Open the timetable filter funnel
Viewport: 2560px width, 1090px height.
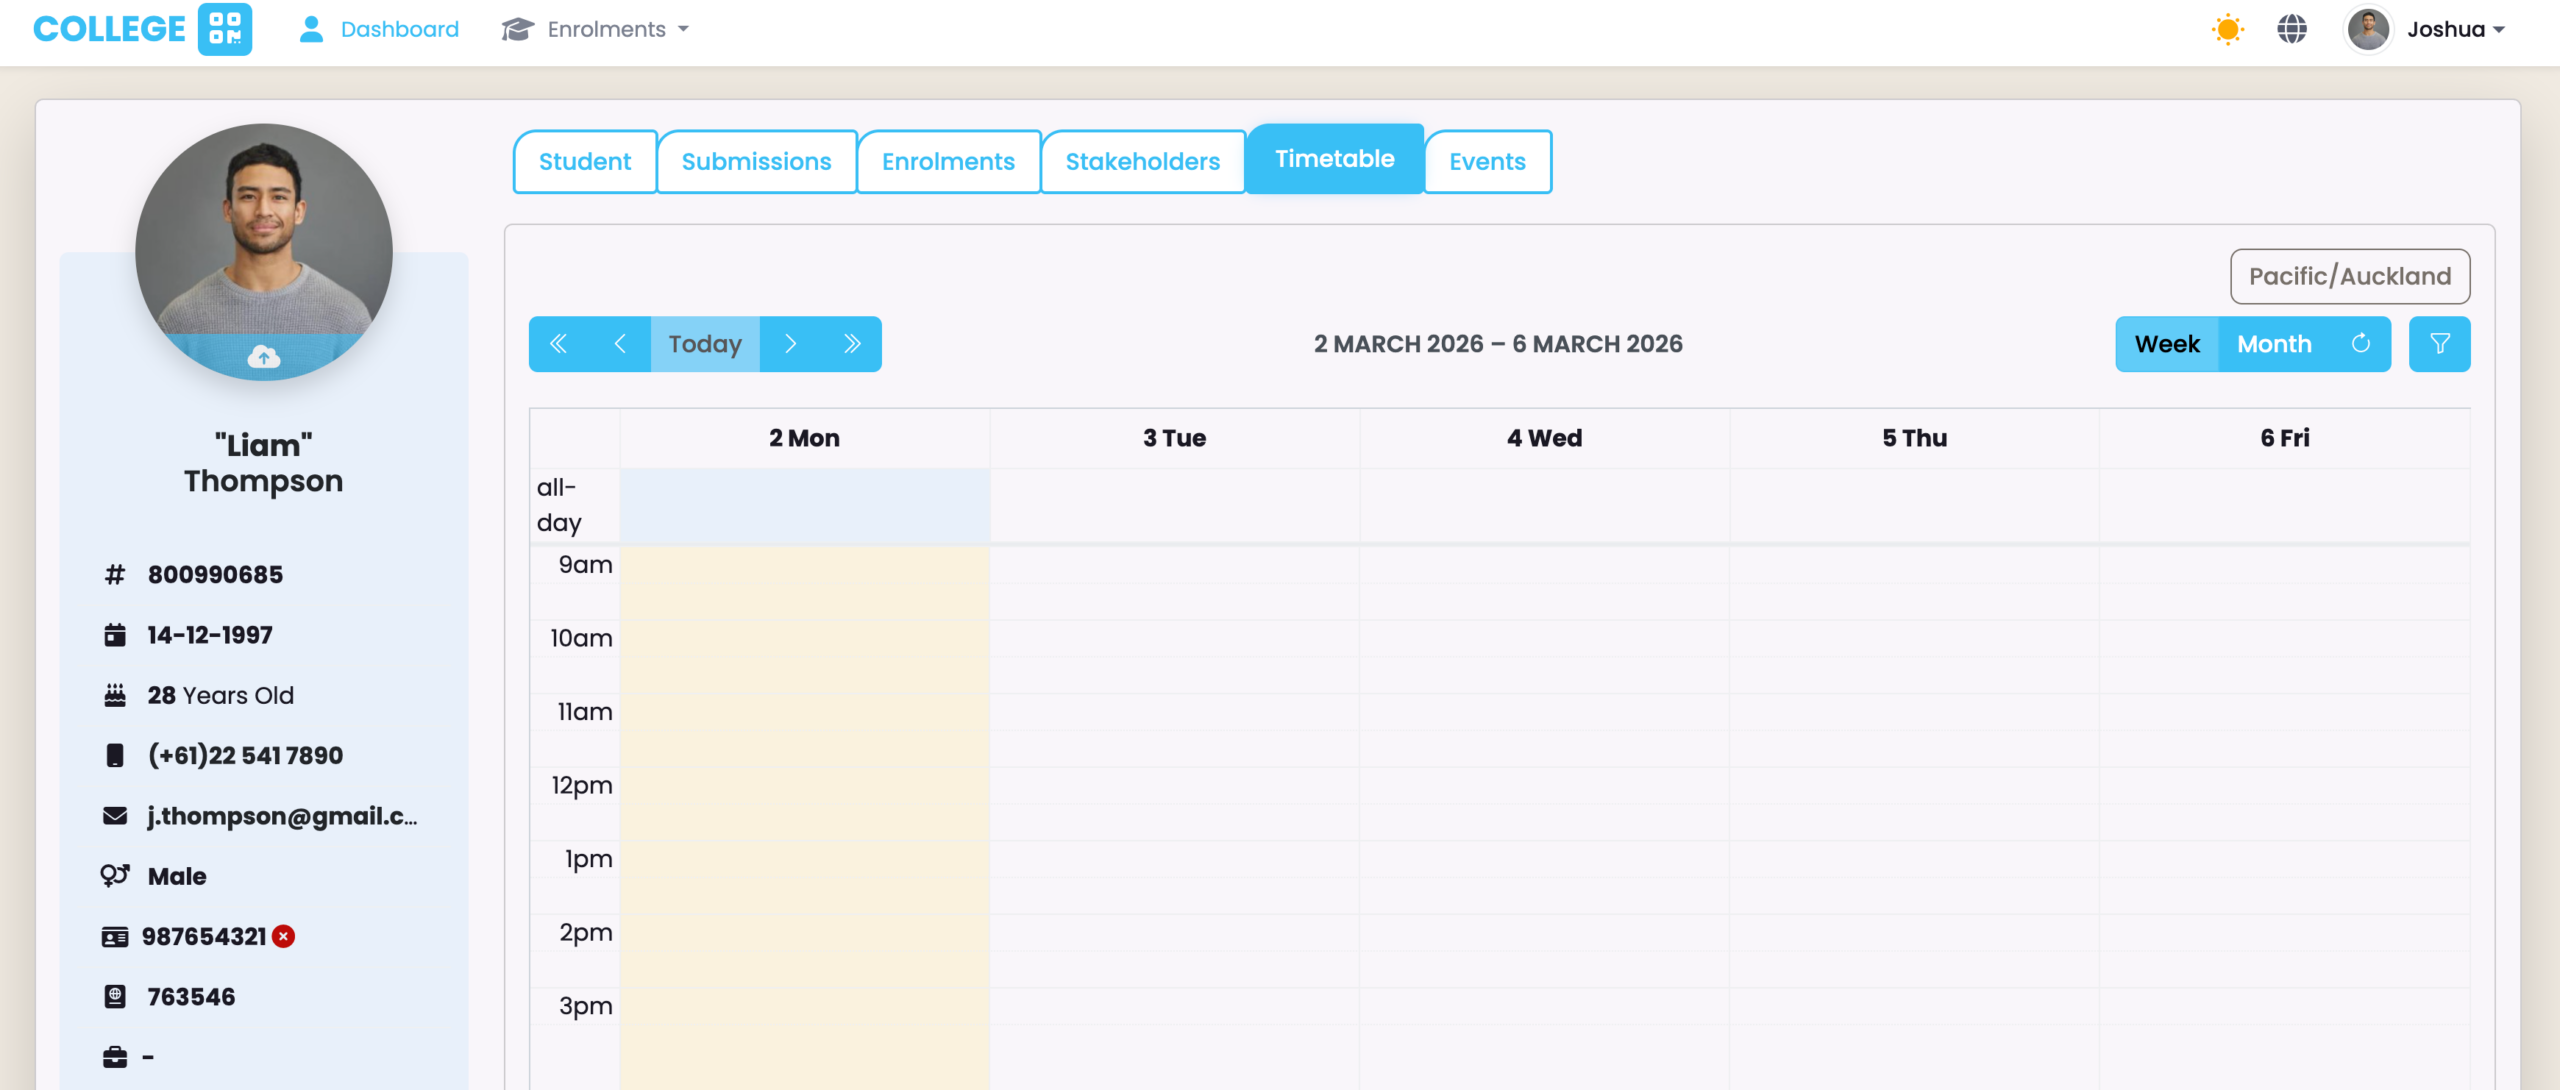point(2439,344)
